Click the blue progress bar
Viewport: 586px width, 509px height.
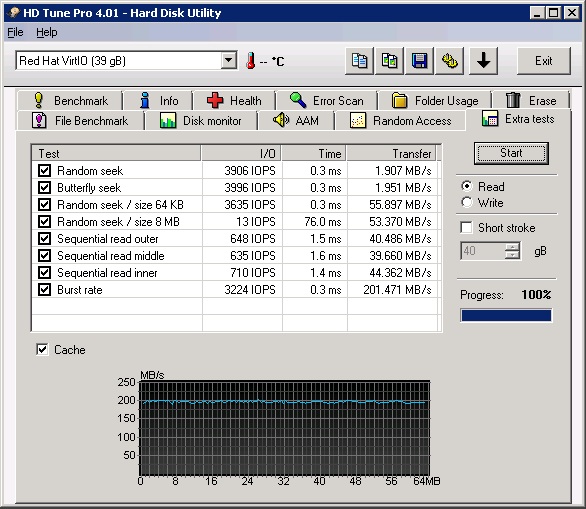click(506, 315)
